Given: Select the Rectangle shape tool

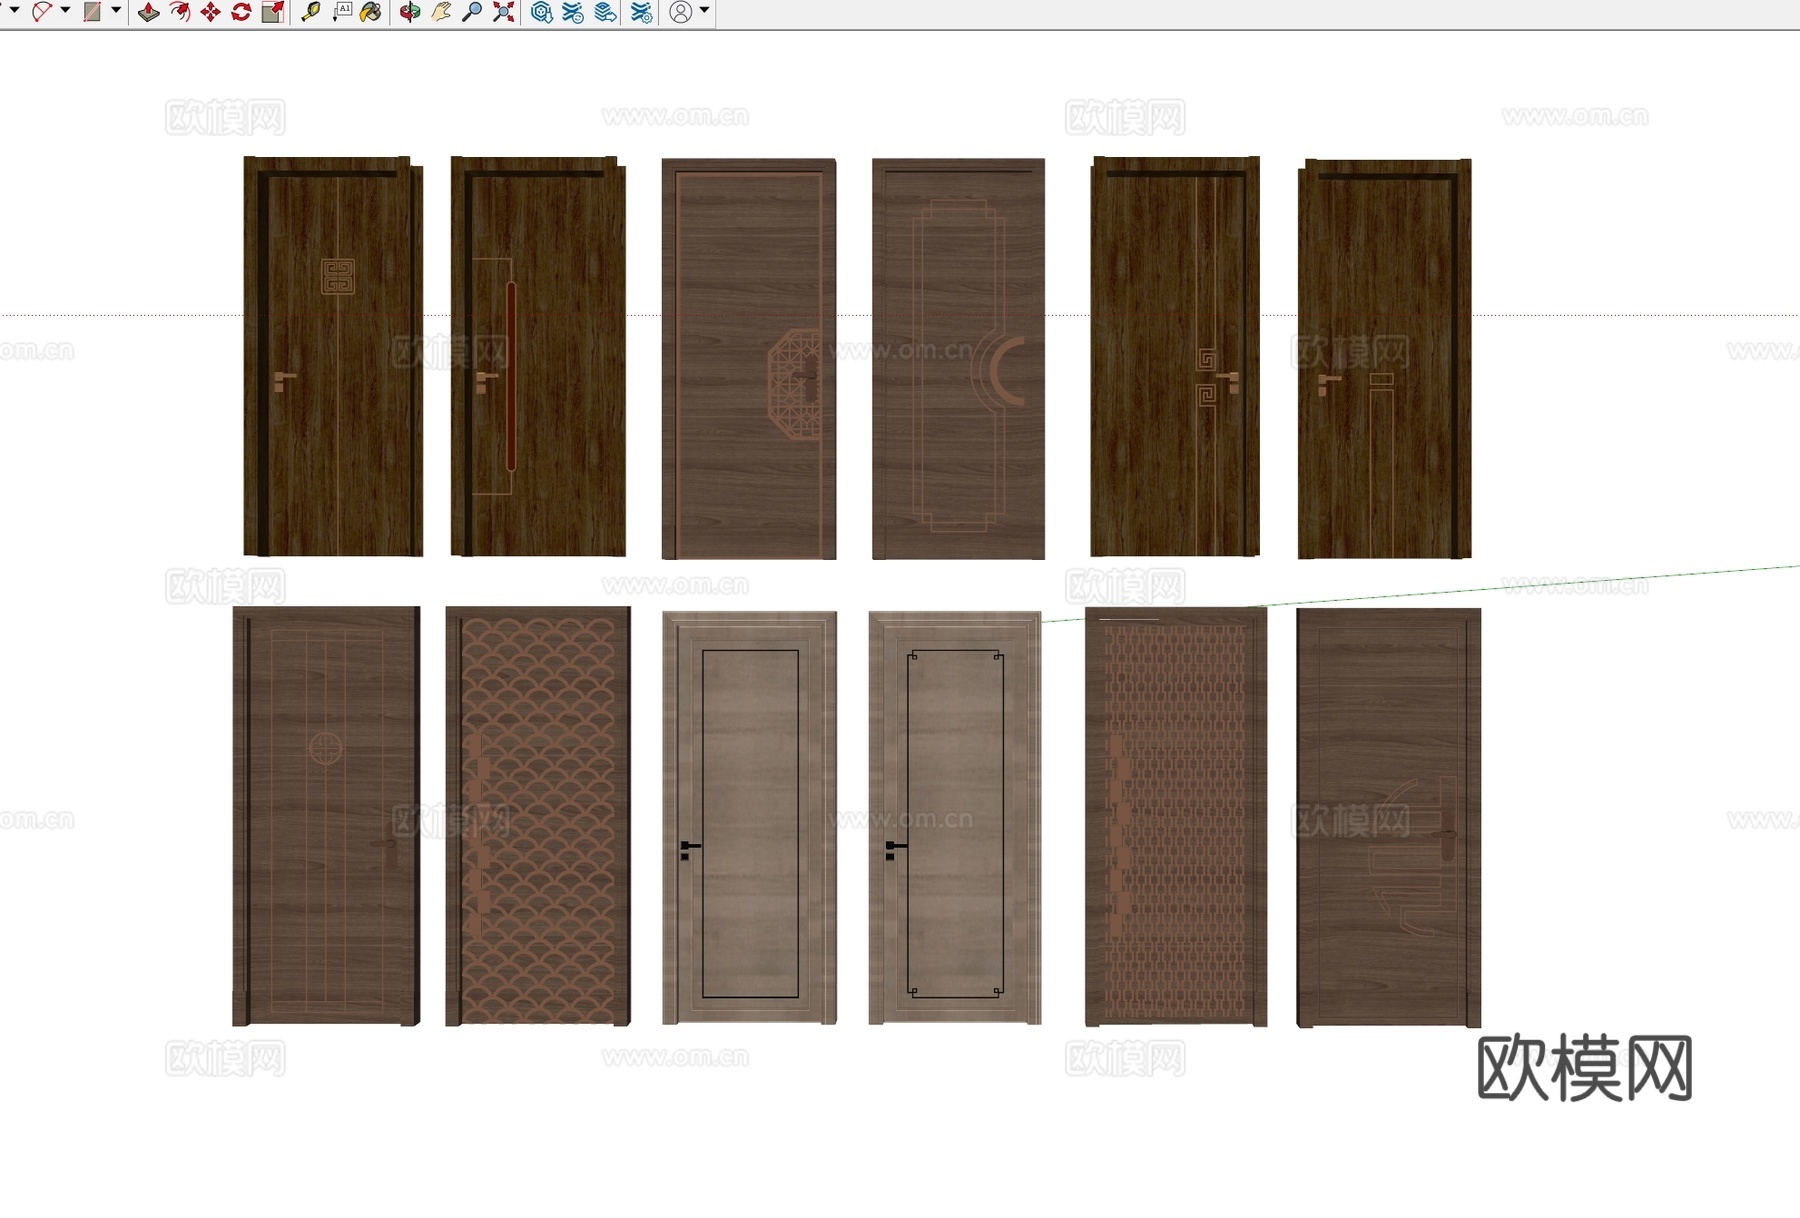Looking at the screenshot, I should 92,12.
